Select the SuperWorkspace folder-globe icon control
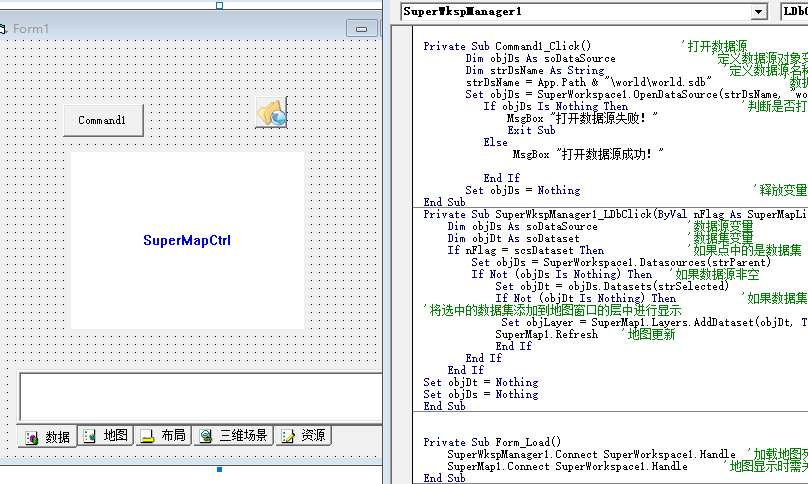 (x=271, y=112)
